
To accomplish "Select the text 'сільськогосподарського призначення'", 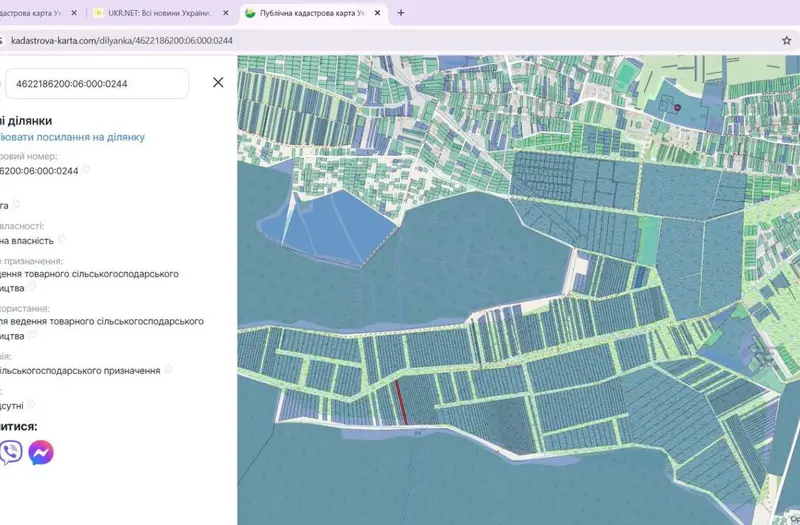I will coord(80,370).
